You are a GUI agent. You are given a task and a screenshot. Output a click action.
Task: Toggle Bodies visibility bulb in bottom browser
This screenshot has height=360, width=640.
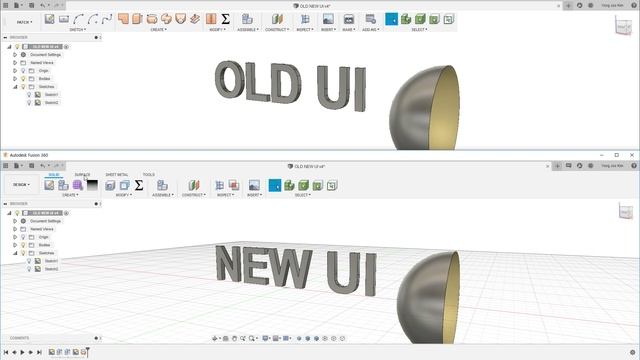[23, 245]
